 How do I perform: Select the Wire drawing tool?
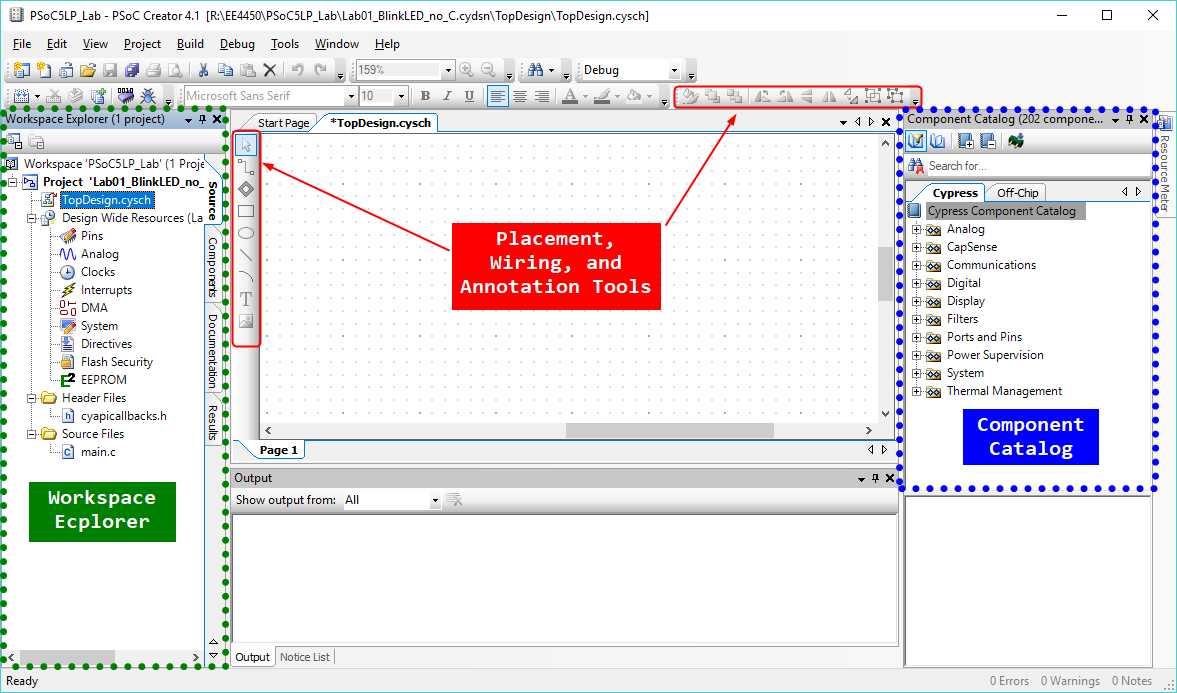point(246,167)
